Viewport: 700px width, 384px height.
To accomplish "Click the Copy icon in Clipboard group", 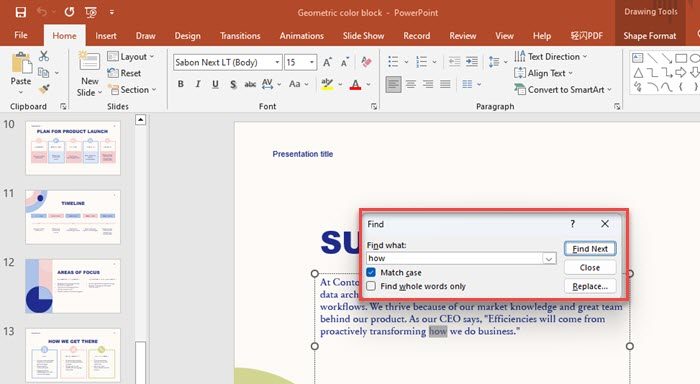I will (x=44, y=72).
